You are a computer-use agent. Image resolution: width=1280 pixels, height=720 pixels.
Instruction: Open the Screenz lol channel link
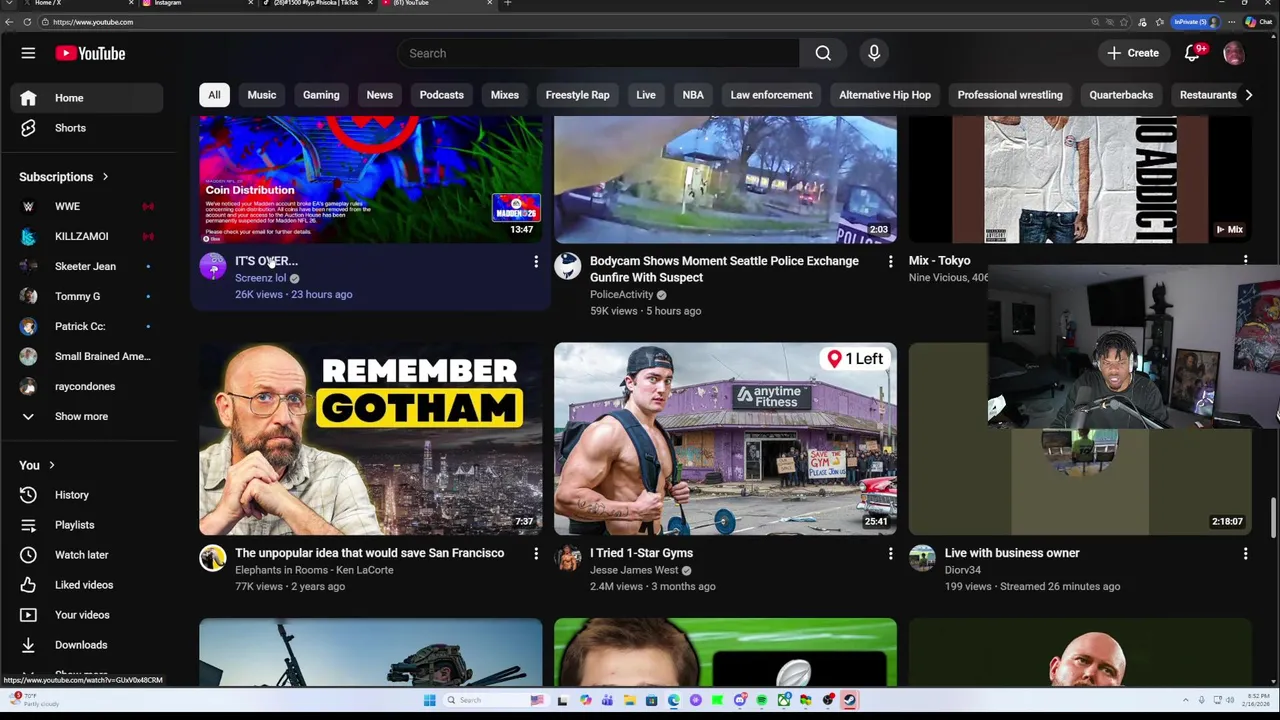pyautogui.click(x=260, y=278)
